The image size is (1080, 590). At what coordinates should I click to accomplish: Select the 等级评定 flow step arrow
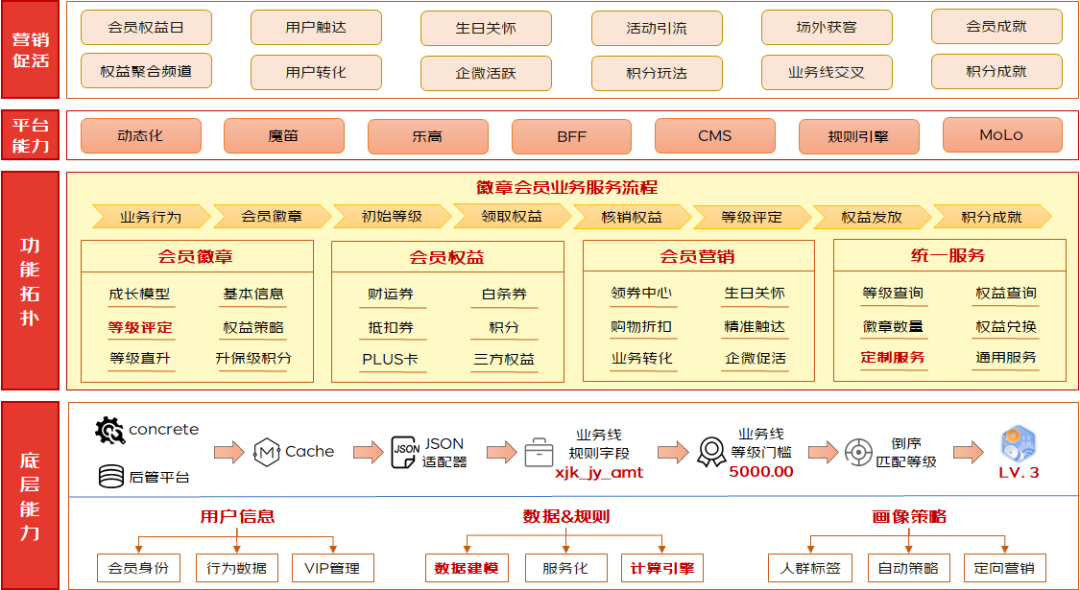[751, 217]
